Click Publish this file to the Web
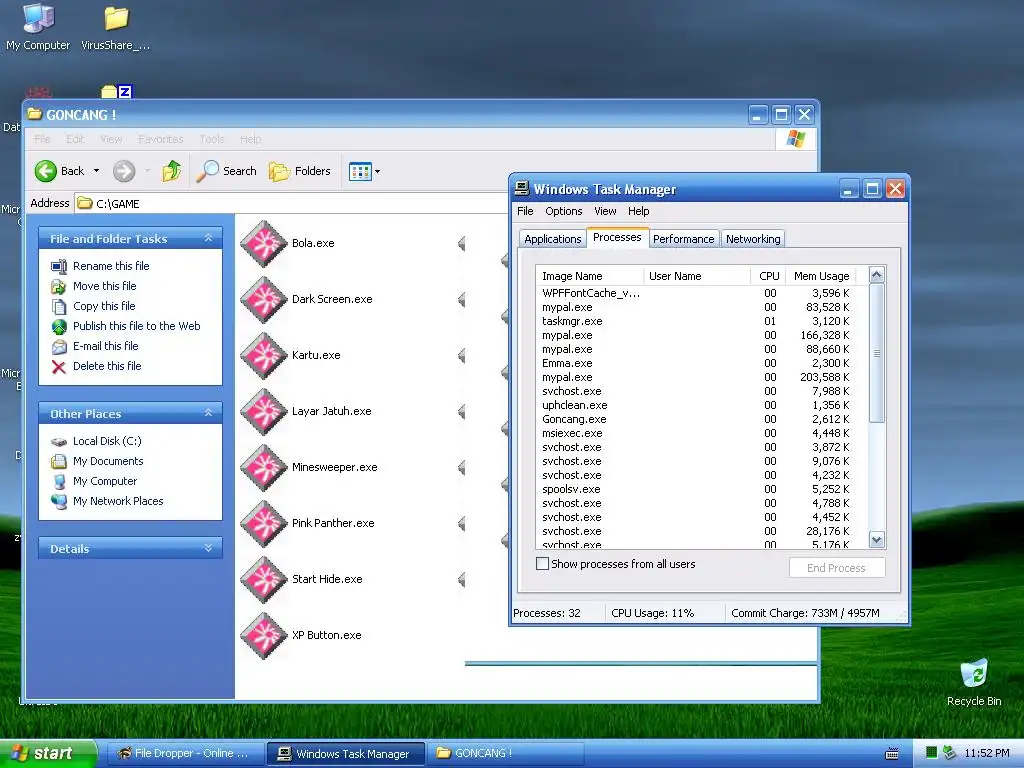 click(136, 326)
